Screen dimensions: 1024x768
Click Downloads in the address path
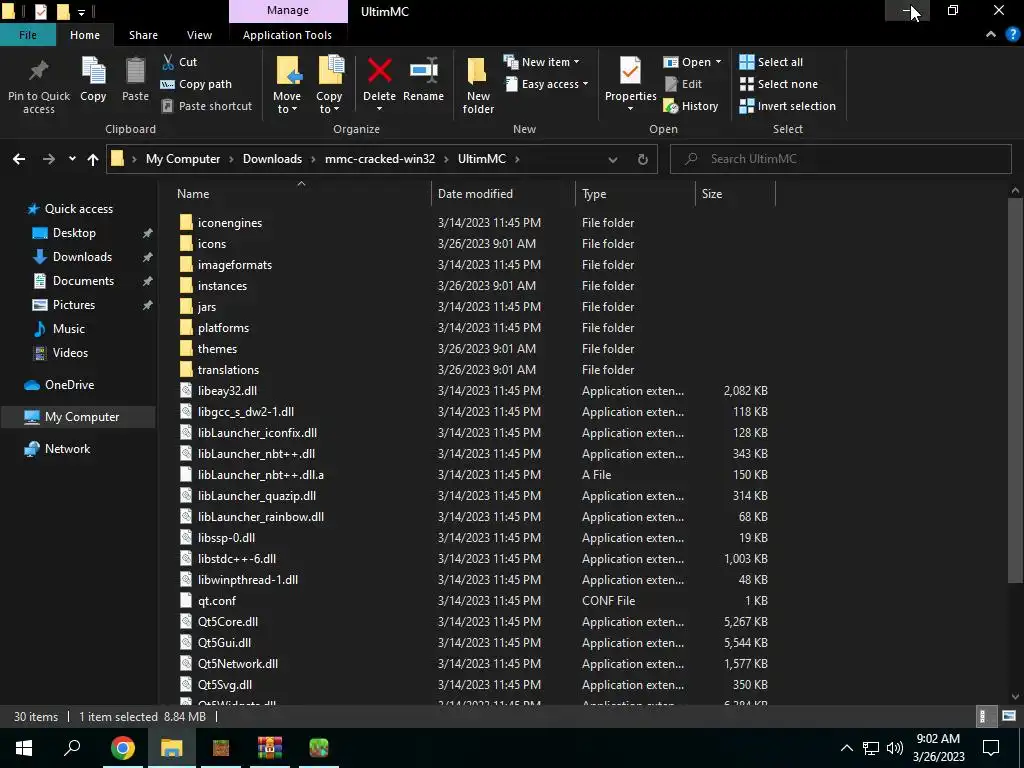pyautogui.click(x=272, y=159)
